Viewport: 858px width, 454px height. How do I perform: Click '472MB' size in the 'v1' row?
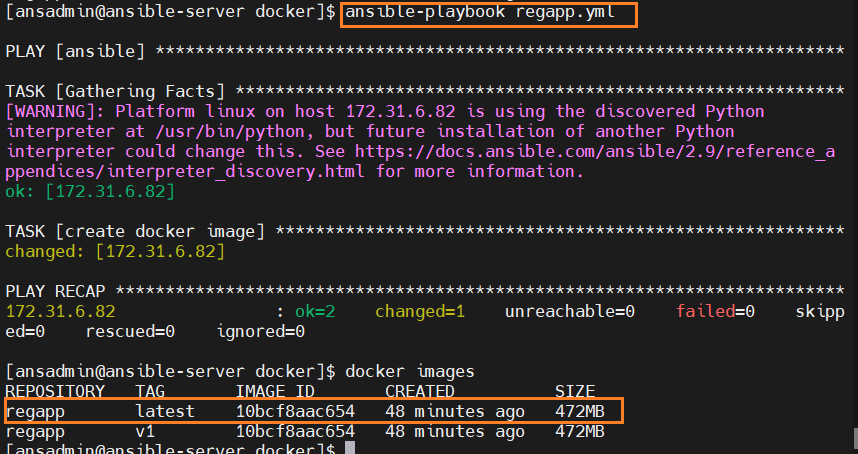coord(580,432)
